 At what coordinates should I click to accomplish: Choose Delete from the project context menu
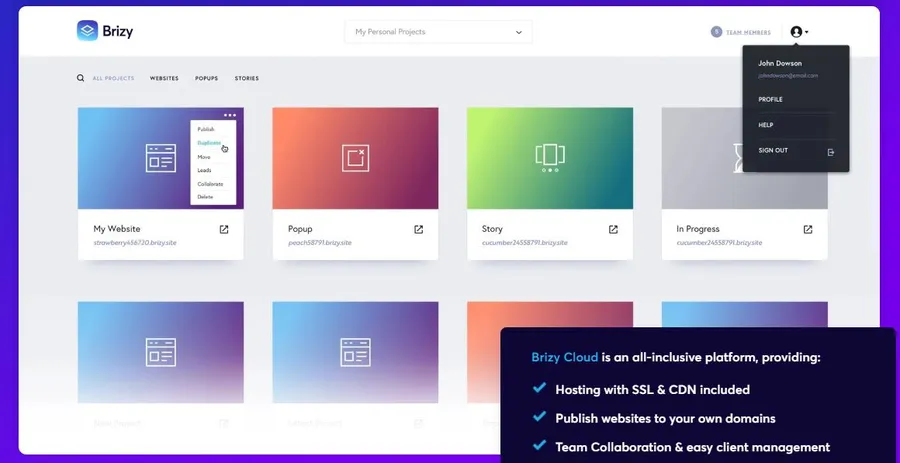click(x=205, y=197)
